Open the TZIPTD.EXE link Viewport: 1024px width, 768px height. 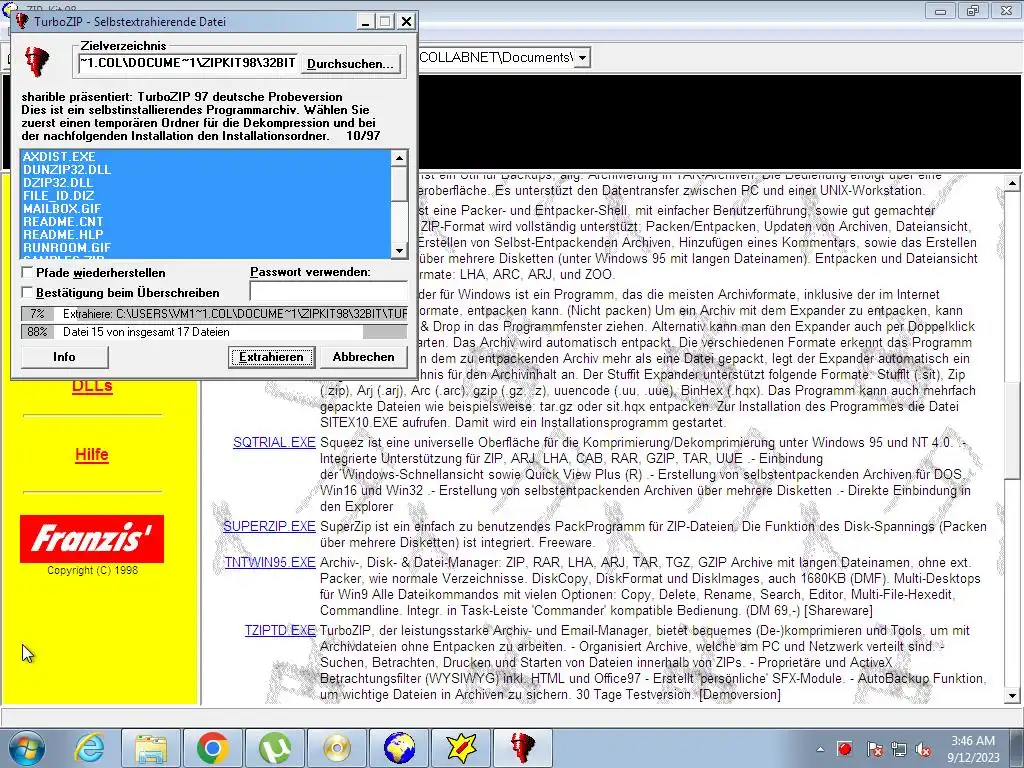pos(280,630)
